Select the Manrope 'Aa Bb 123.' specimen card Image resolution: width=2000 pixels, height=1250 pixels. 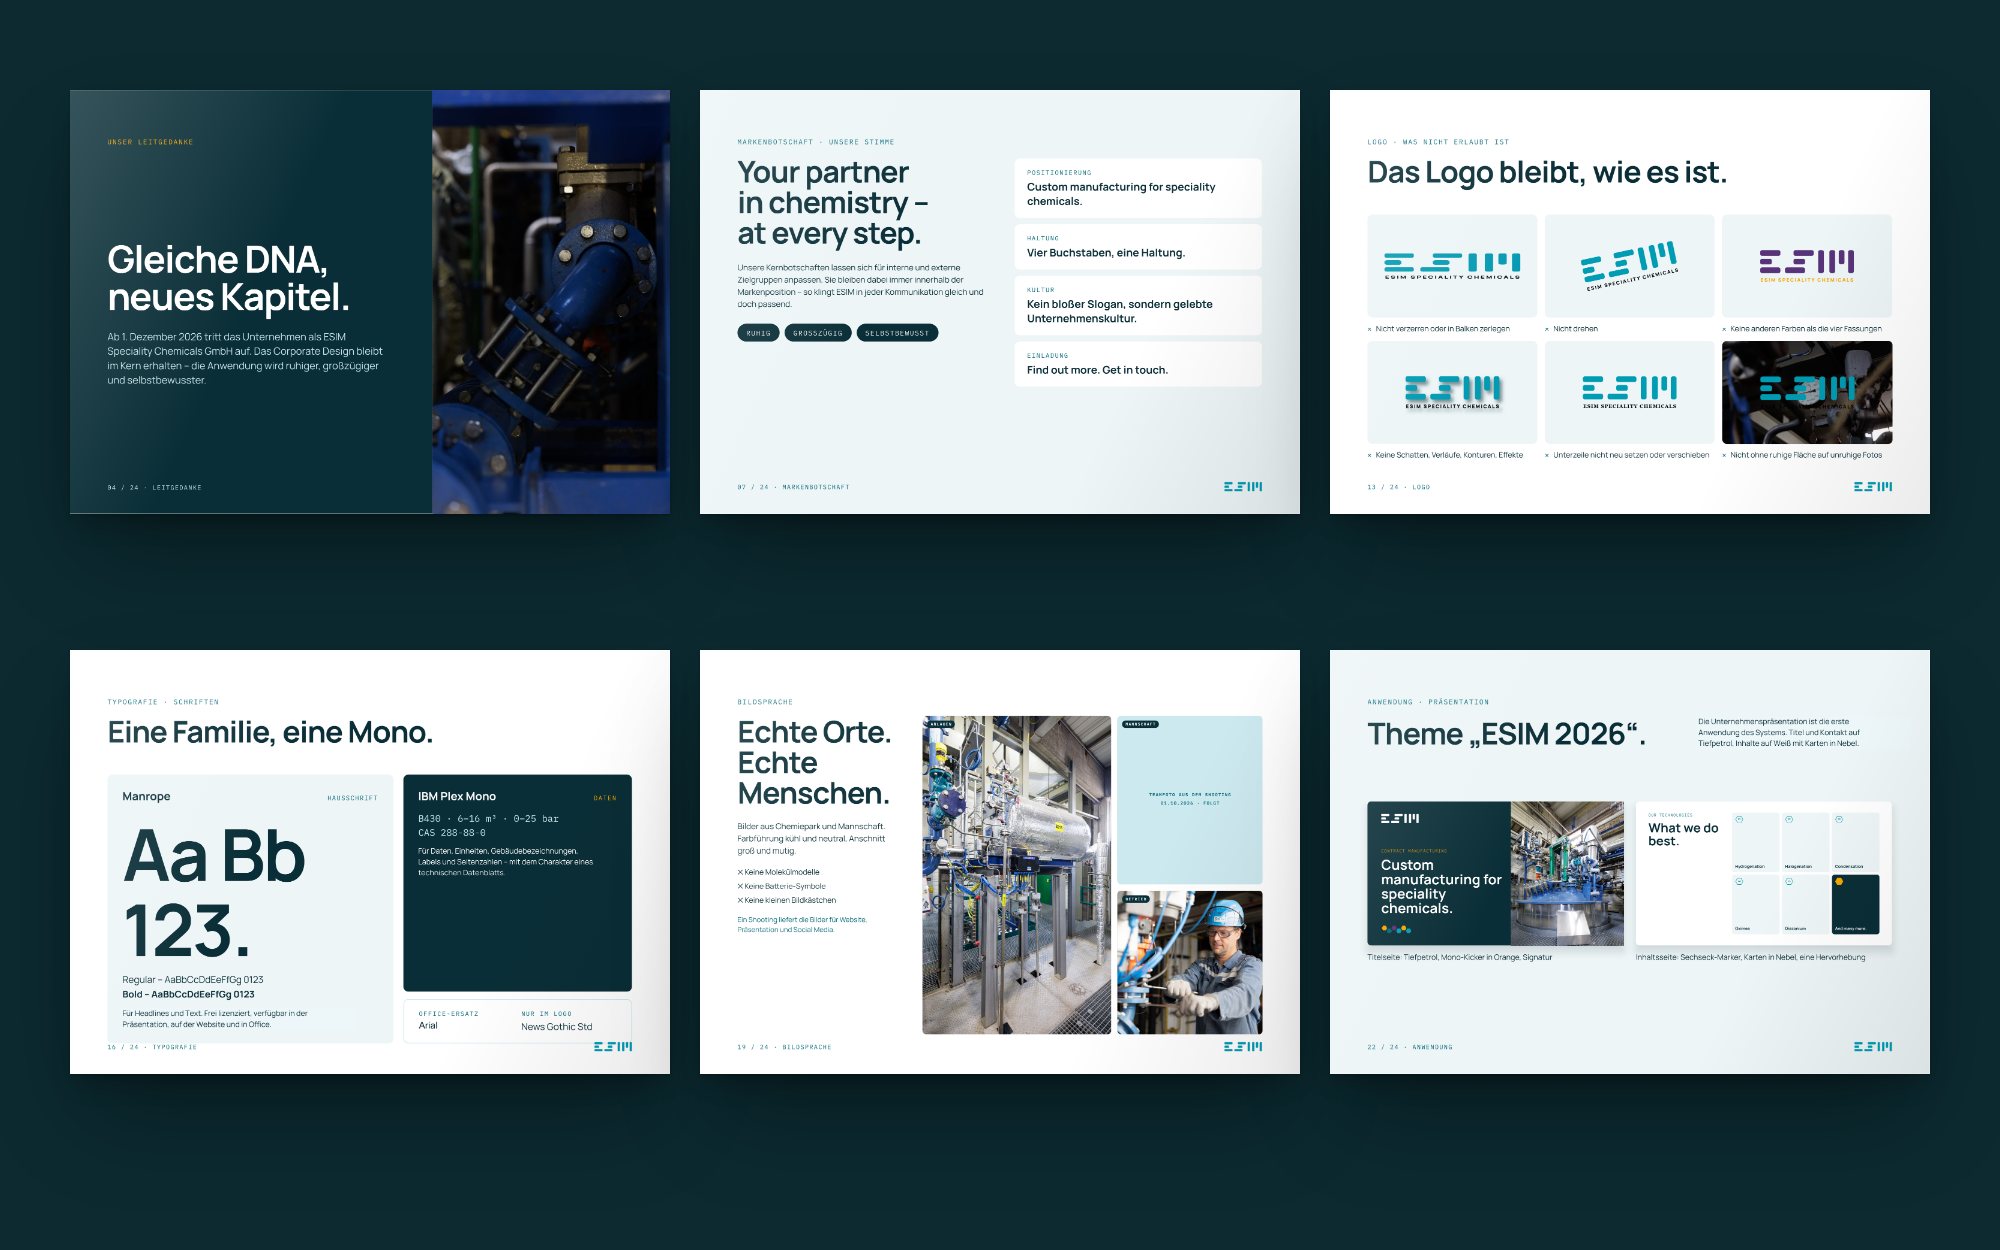[250, 908]
